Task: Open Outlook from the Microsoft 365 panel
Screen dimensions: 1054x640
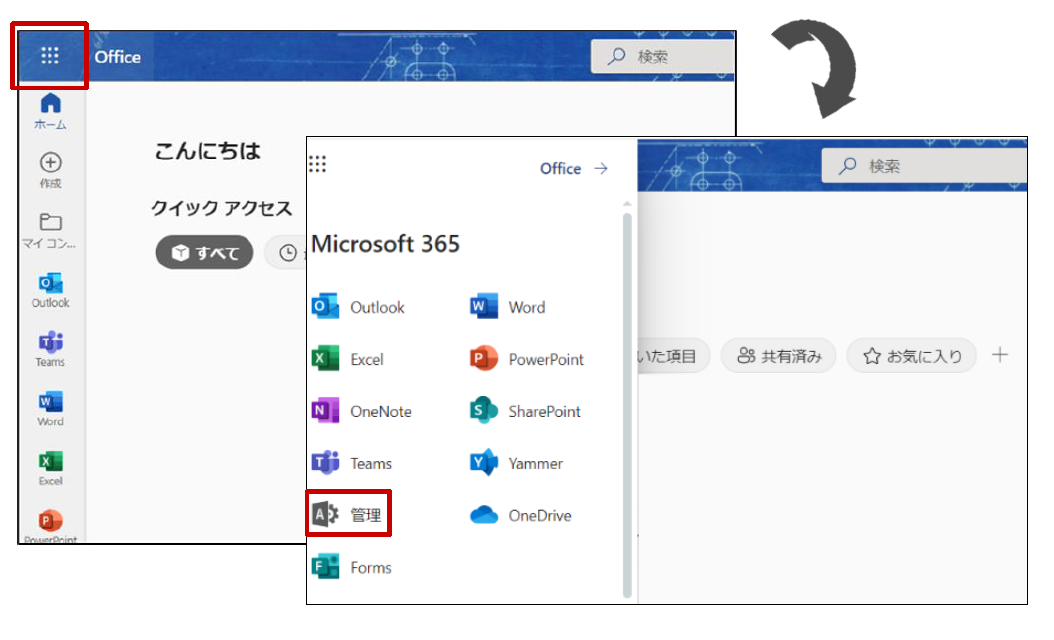Action: pos(359,308)
